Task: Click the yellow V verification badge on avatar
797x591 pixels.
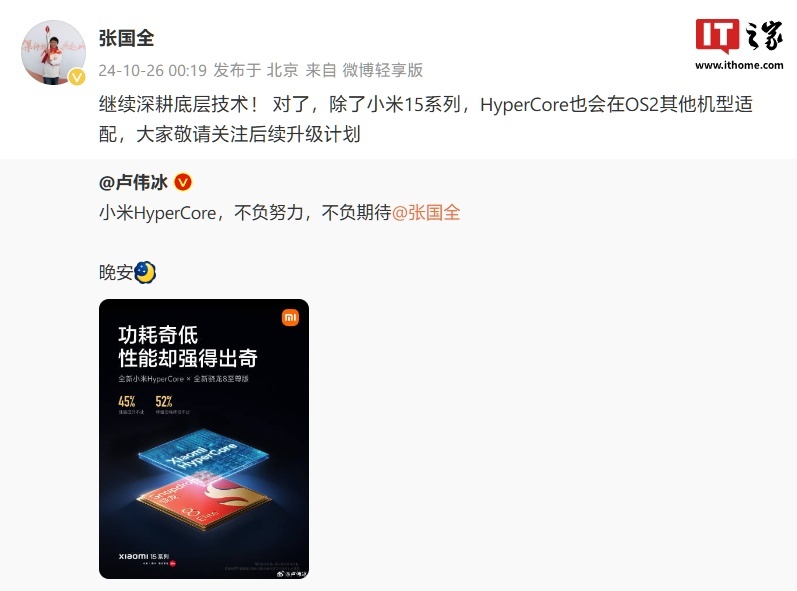Action: pos(77,77)
